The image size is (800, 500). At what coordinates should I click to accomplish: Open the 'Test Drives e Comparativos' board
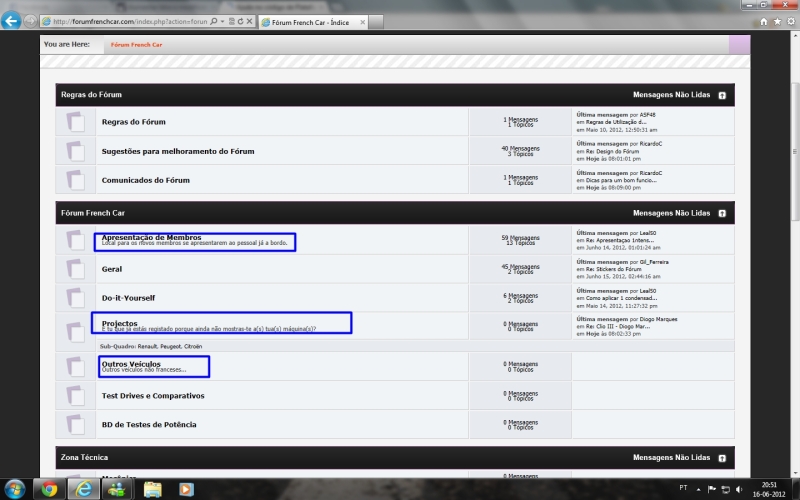click(153, 396)
